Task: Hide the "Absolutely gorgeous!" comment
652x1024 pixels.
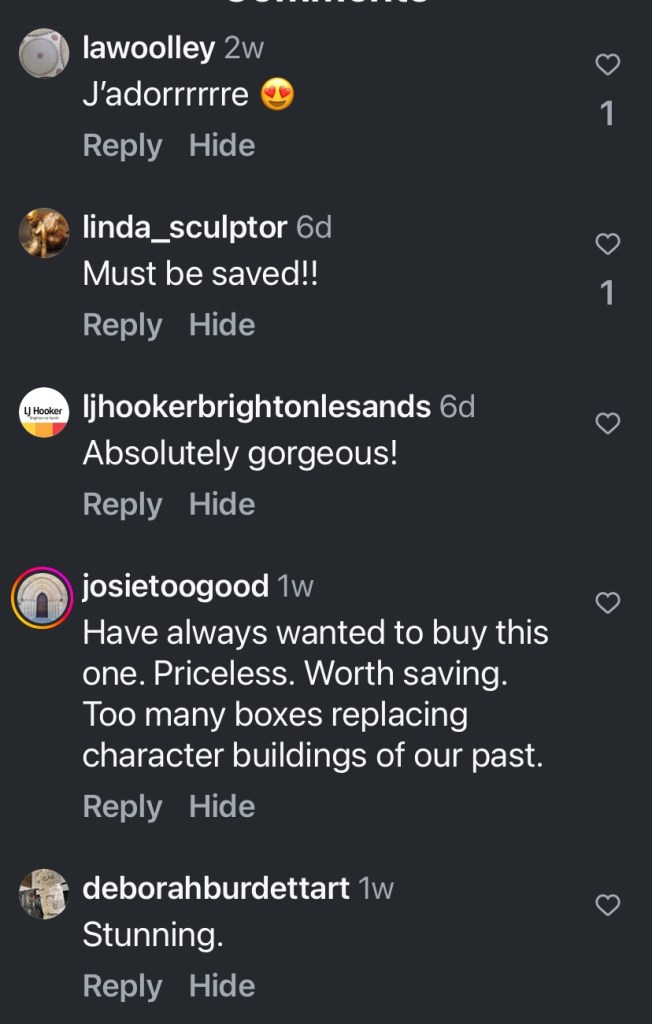Action: click(222, 505)
